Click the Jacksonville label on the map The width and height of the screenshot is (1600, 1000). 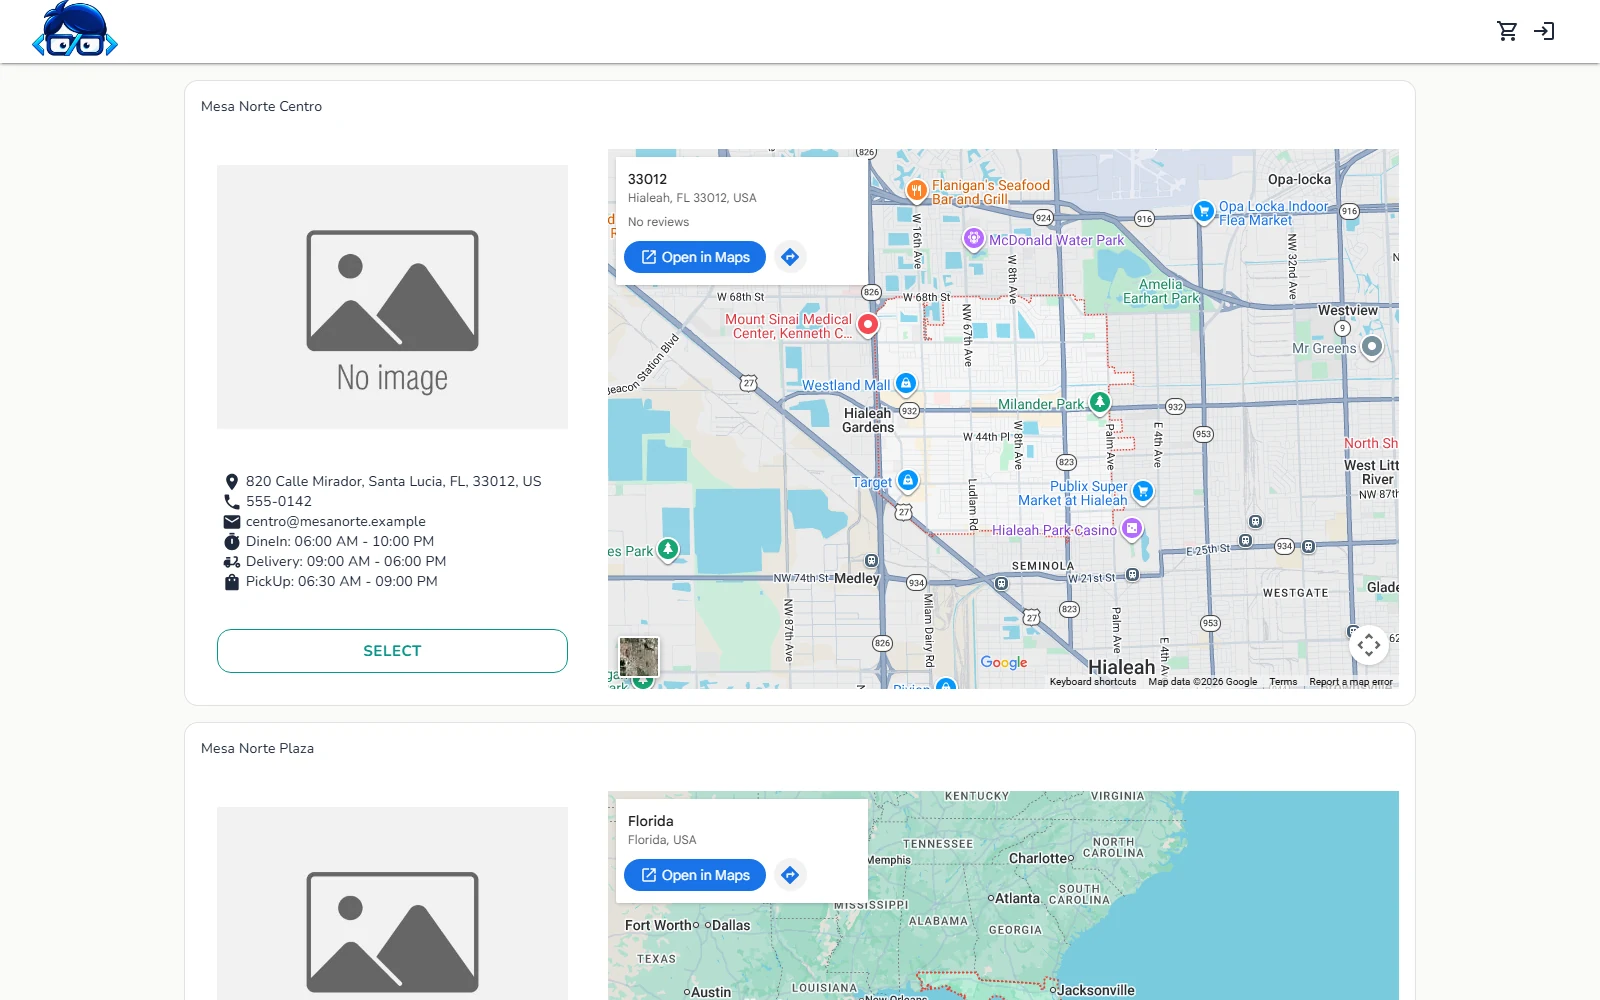pos(1096,990)
